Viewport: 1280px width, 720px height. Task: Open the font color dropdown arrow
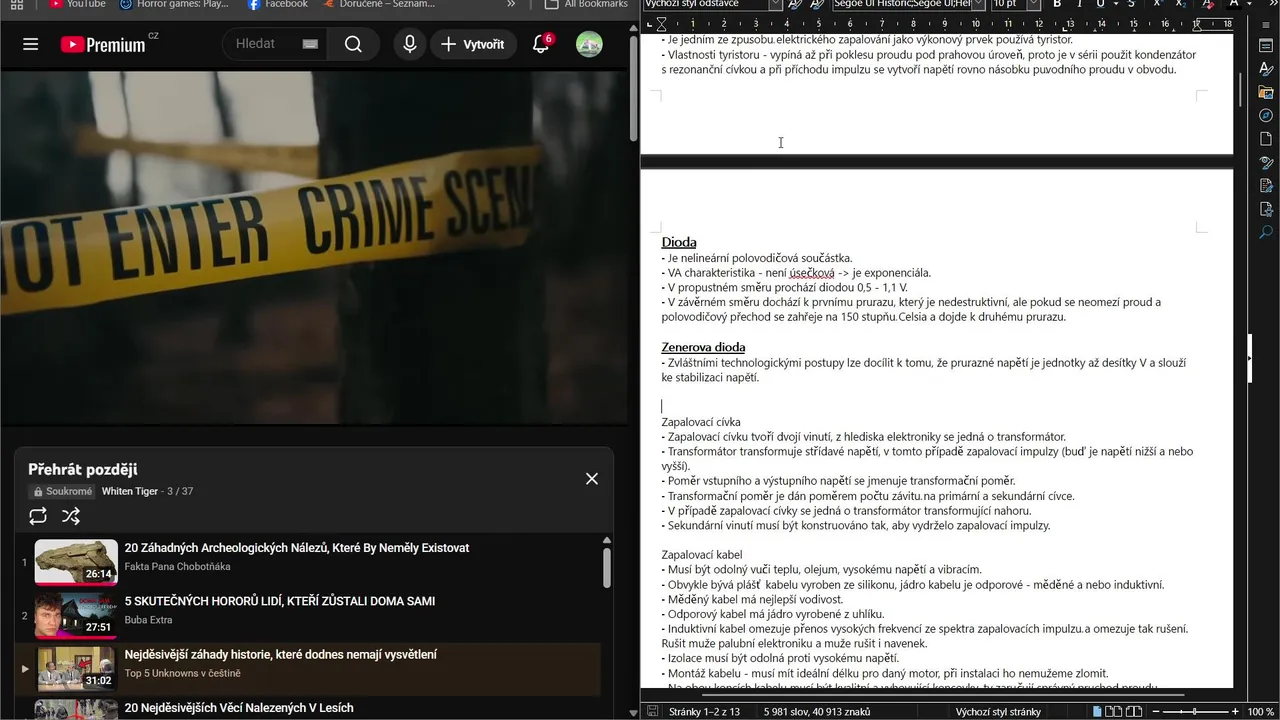[x=1249, y=4]
